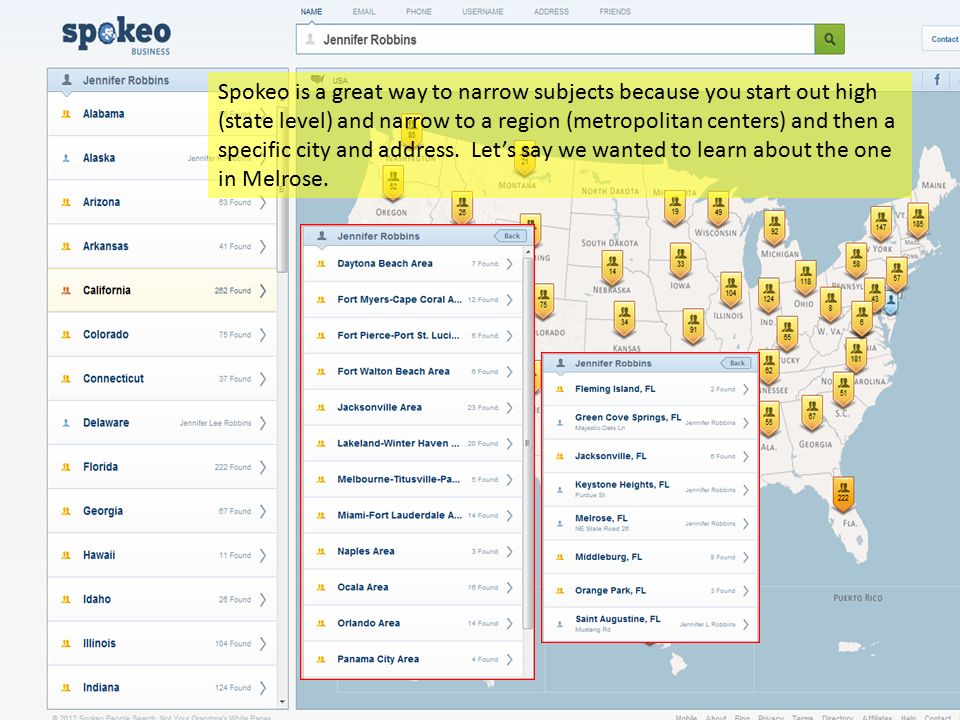Click the map marker labeled 118 on Ohio
Viewport: 960px width, 720px height.
point(805,277)
